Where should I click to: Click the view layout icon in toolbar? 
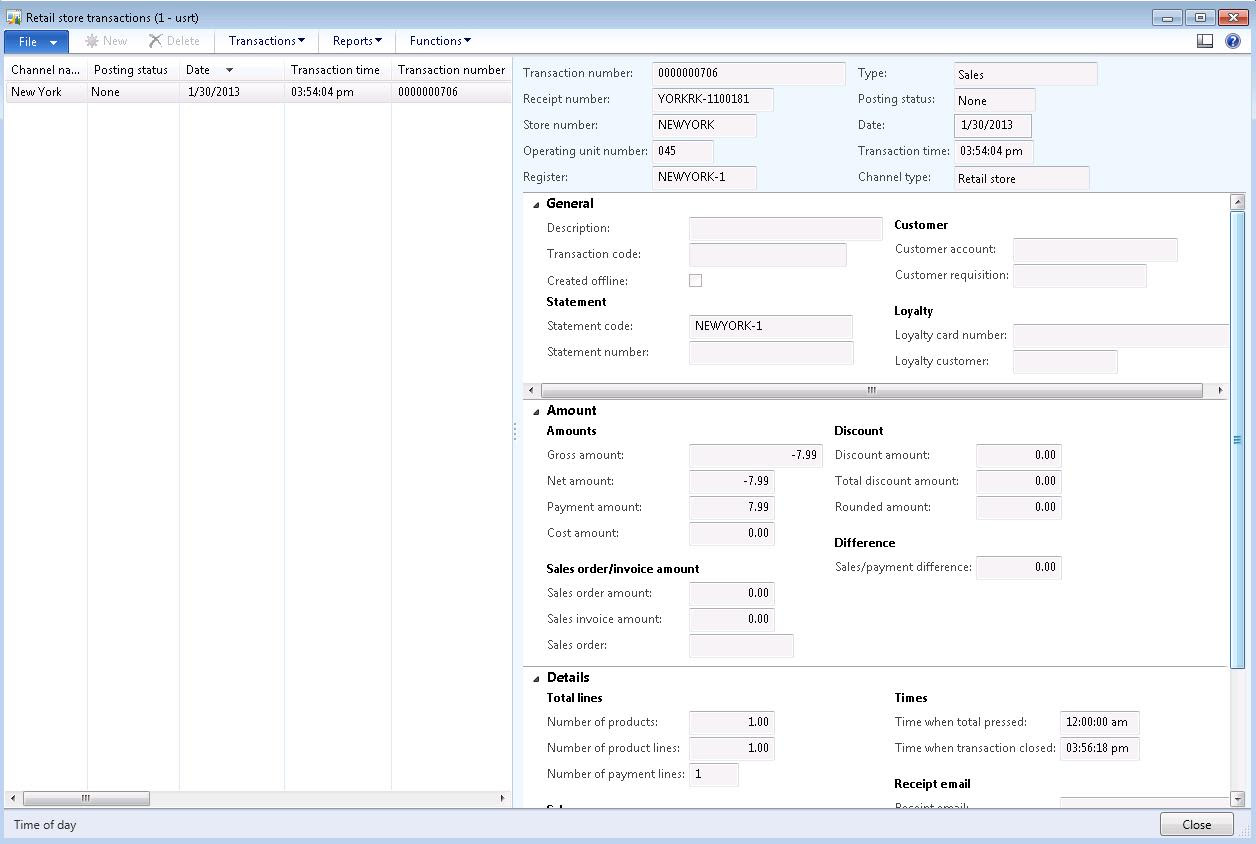pyautogui.click(x=1205, y=41)
